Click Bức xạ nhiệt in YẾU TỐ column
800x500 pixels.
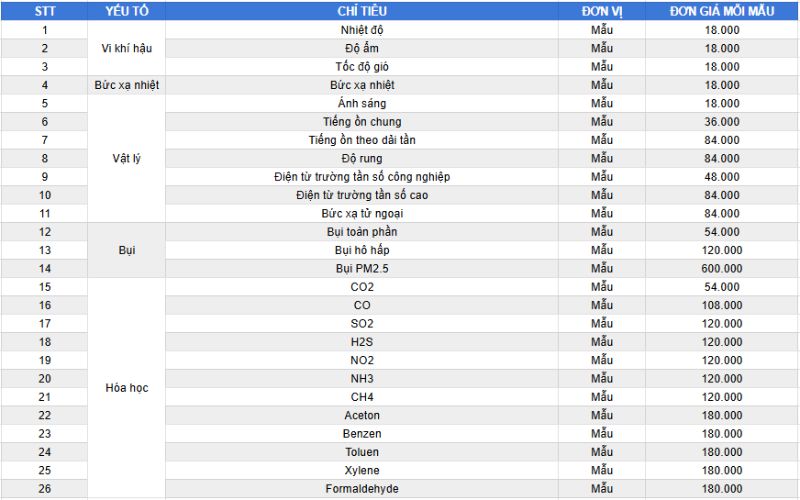(x=126, y=85)
